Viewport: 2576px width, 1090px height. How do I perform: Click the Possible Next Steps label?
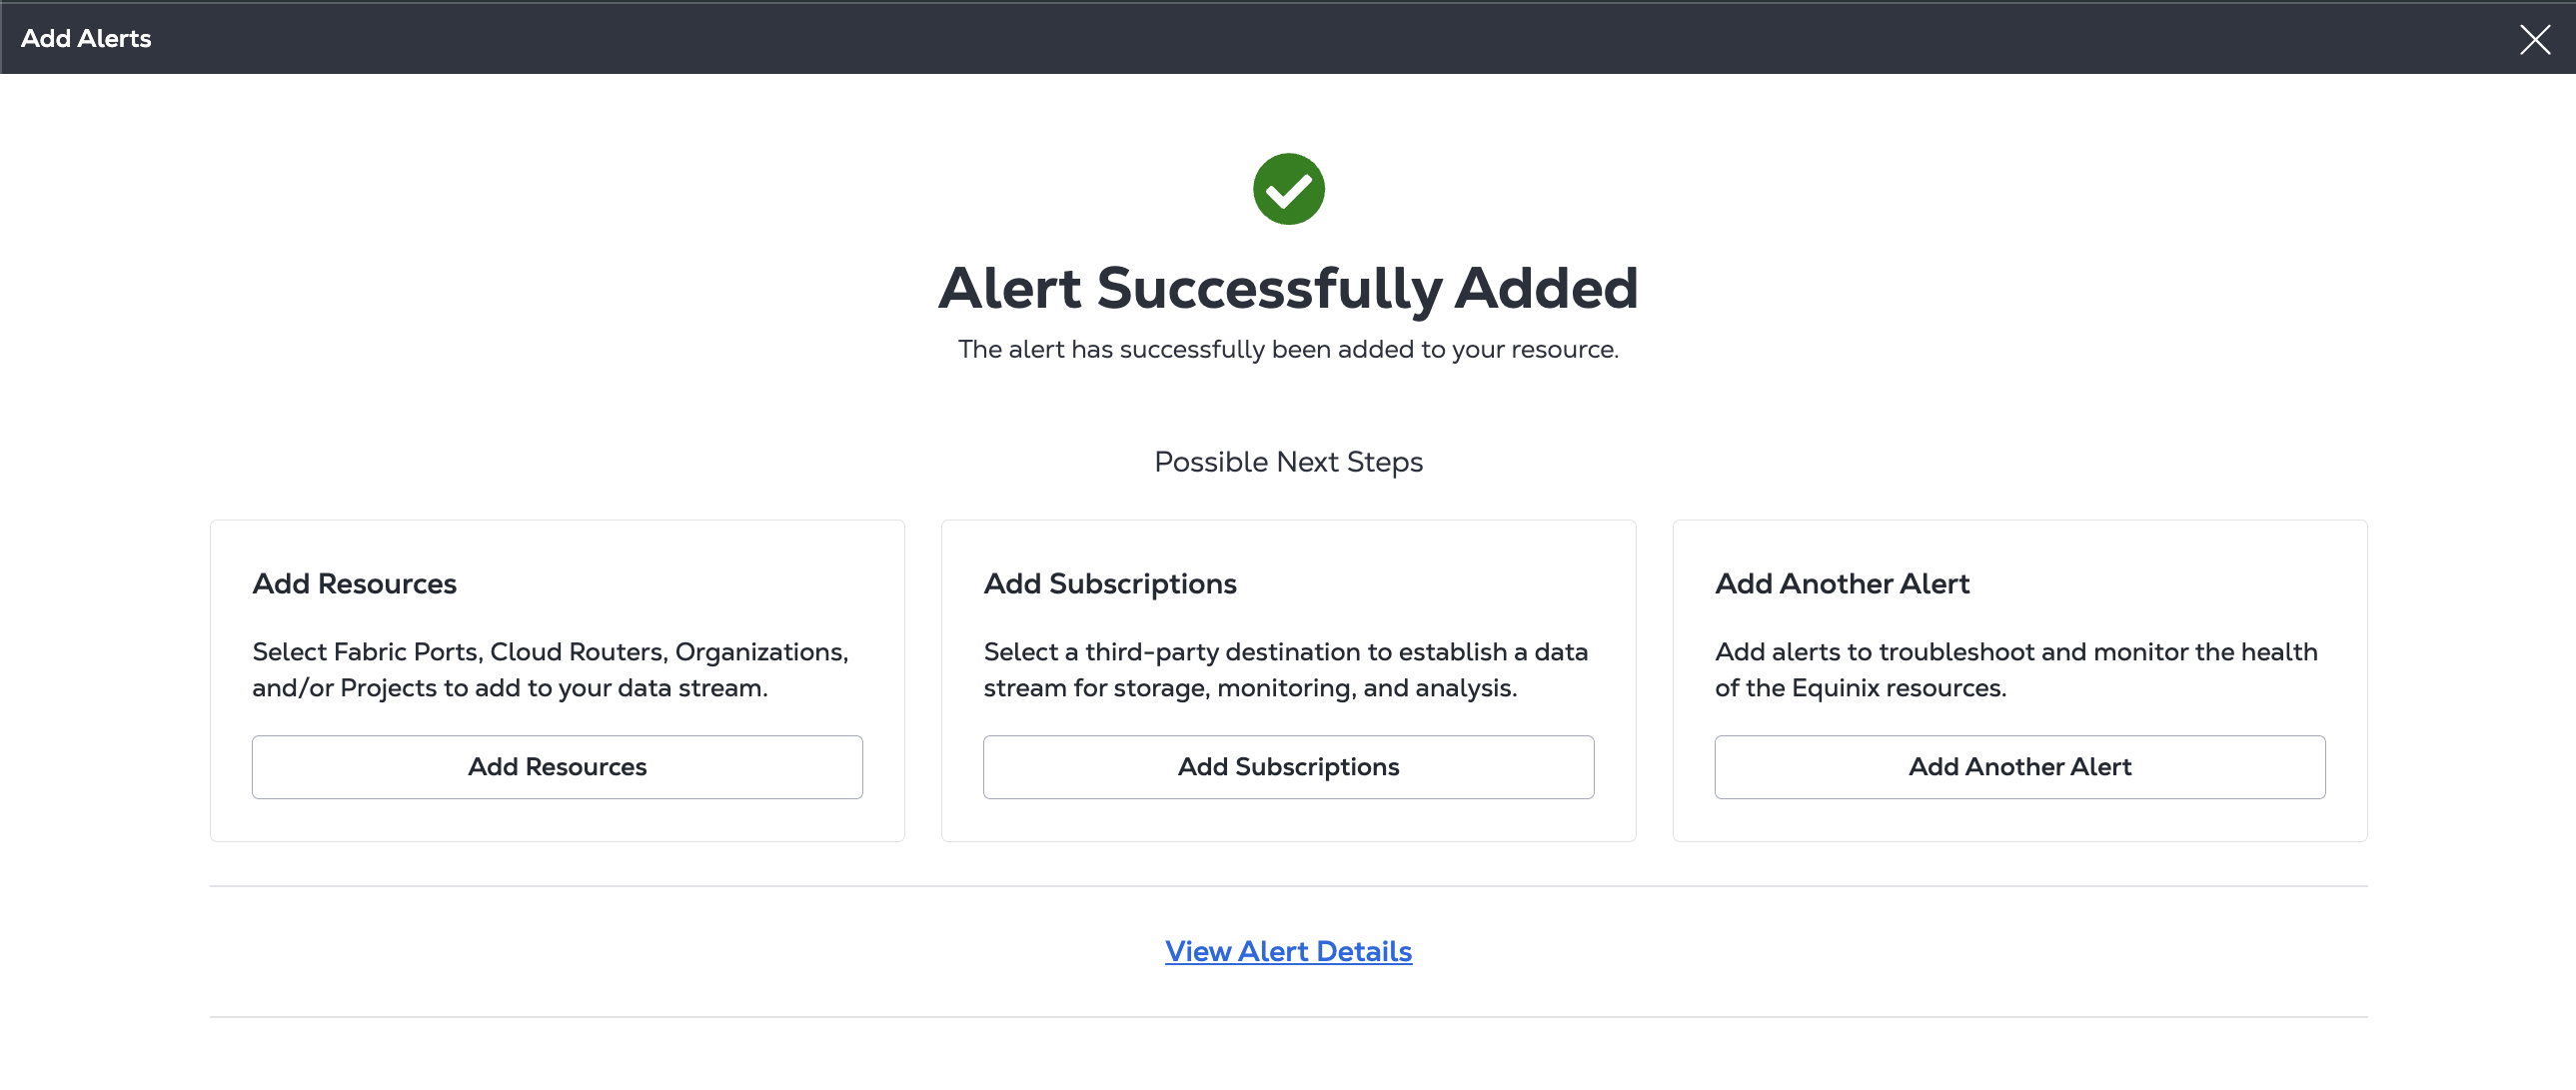point(1288,462)
